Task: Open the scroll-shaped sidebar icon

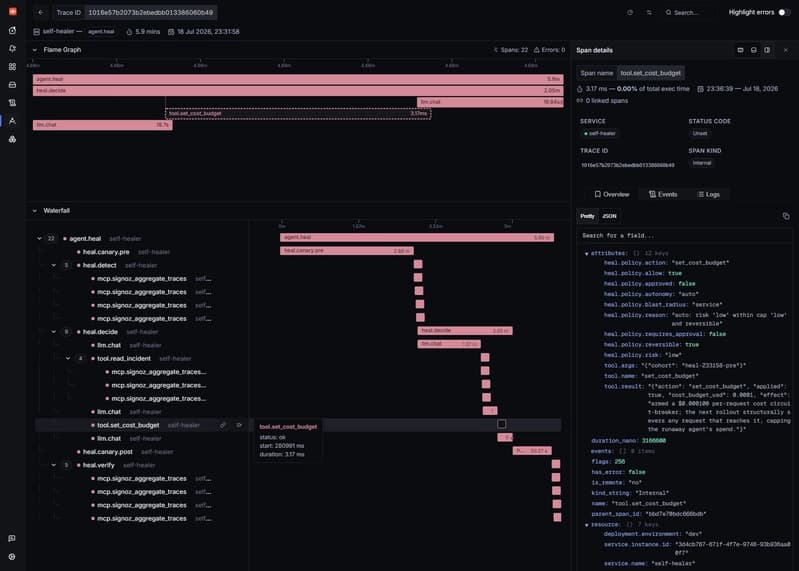Action: tap(12, 102)
